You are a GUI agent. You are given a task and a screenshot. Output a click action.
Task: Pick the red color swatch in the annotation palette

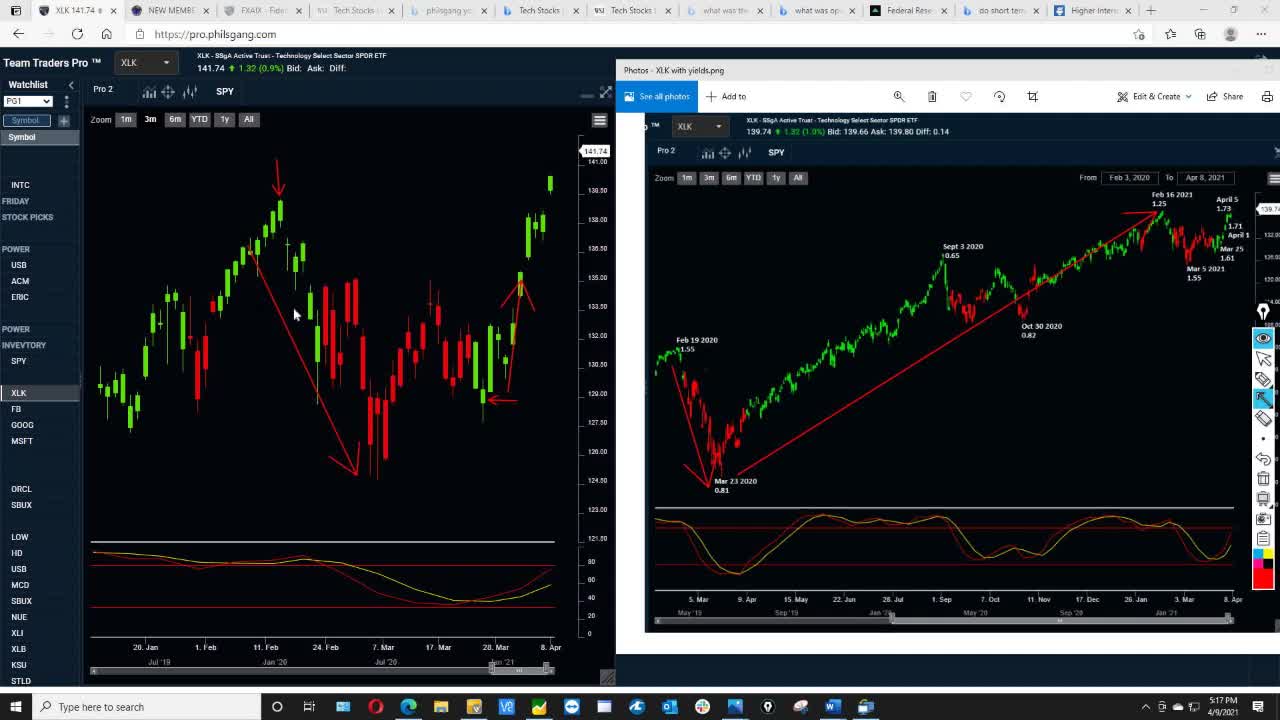(1263, 578)
